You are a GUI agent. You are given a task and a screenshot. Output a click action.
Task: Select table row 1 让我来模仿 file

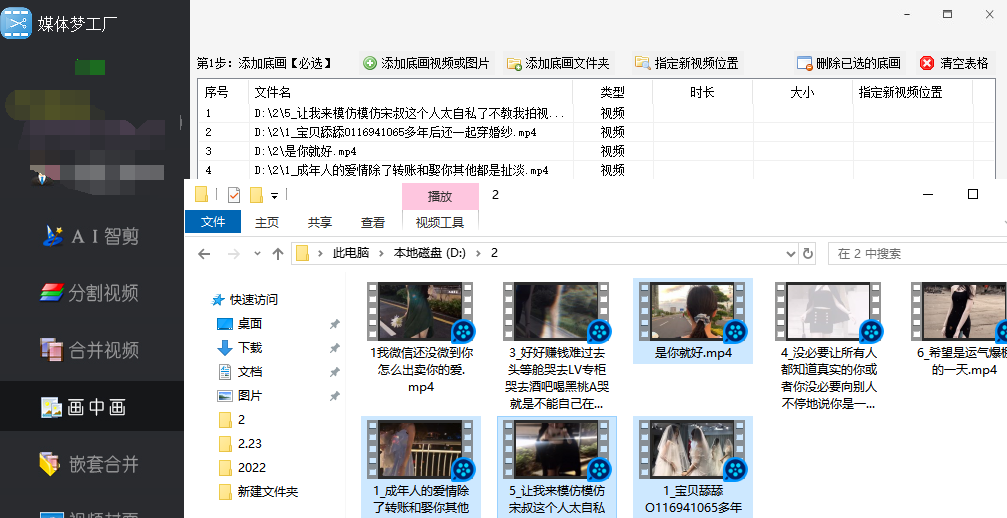(596, 114)
